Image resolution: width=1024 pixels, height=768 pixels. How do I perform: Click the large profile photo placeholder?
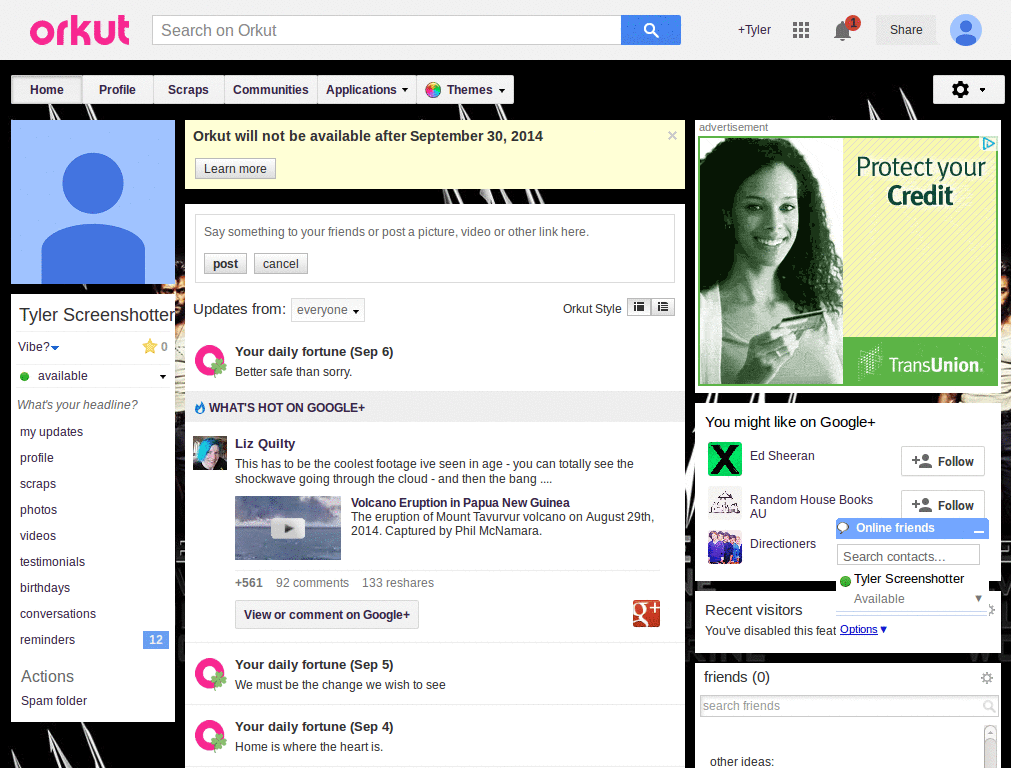[93, 202]
